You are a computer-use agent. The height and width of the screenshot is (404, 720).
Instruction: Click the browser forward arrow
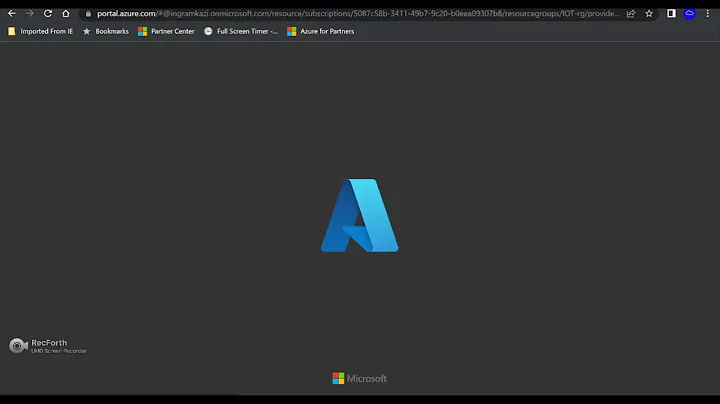[29, 13]
